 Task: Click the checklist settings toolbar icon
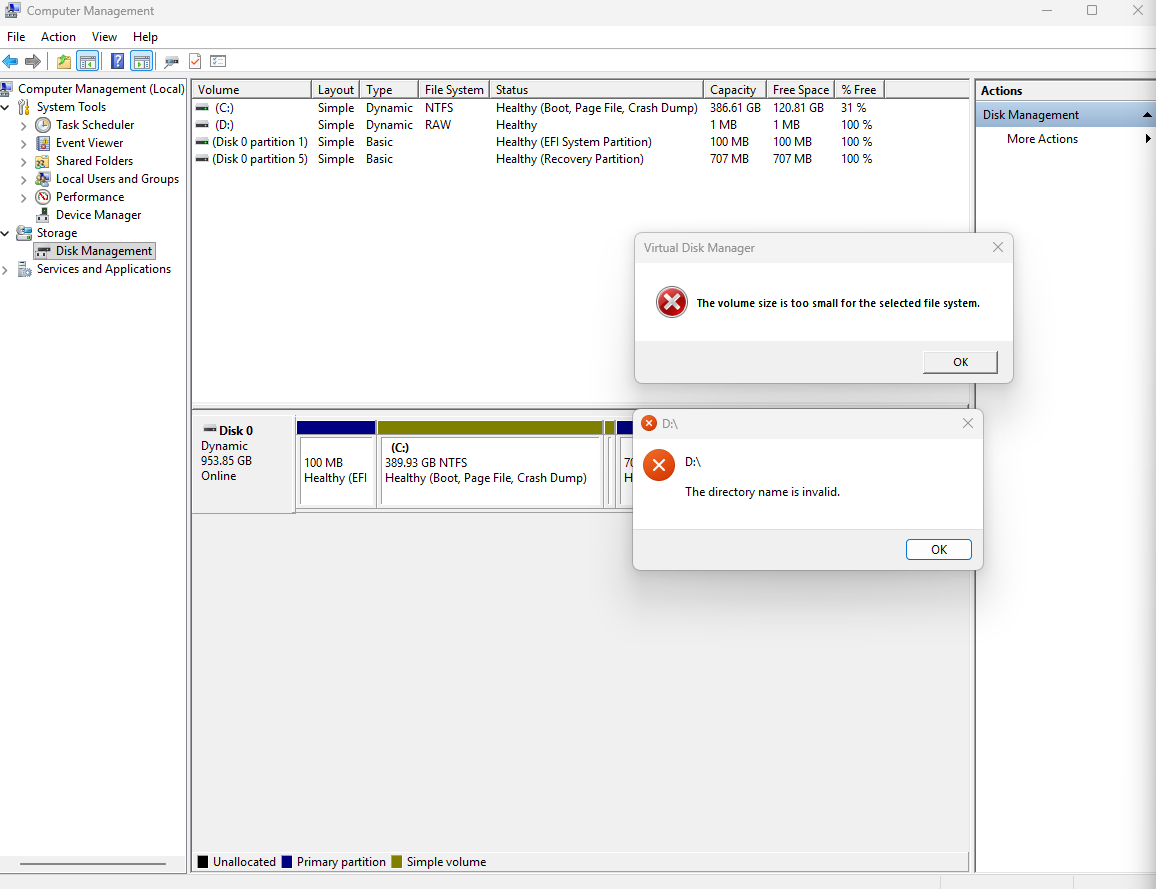pyautogui.click(x=218, y=61)
